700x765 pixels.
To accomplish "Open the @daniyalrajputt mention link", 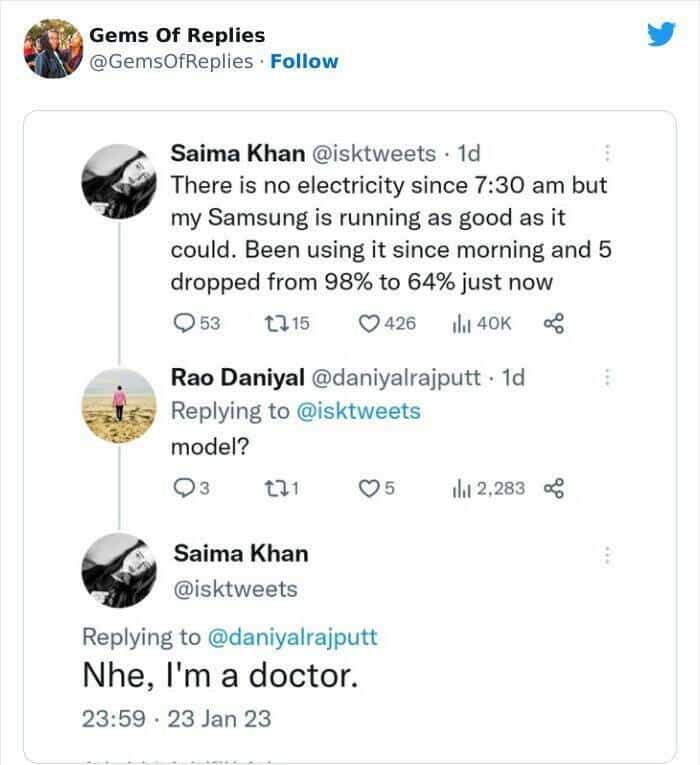I will pos(292,636).
